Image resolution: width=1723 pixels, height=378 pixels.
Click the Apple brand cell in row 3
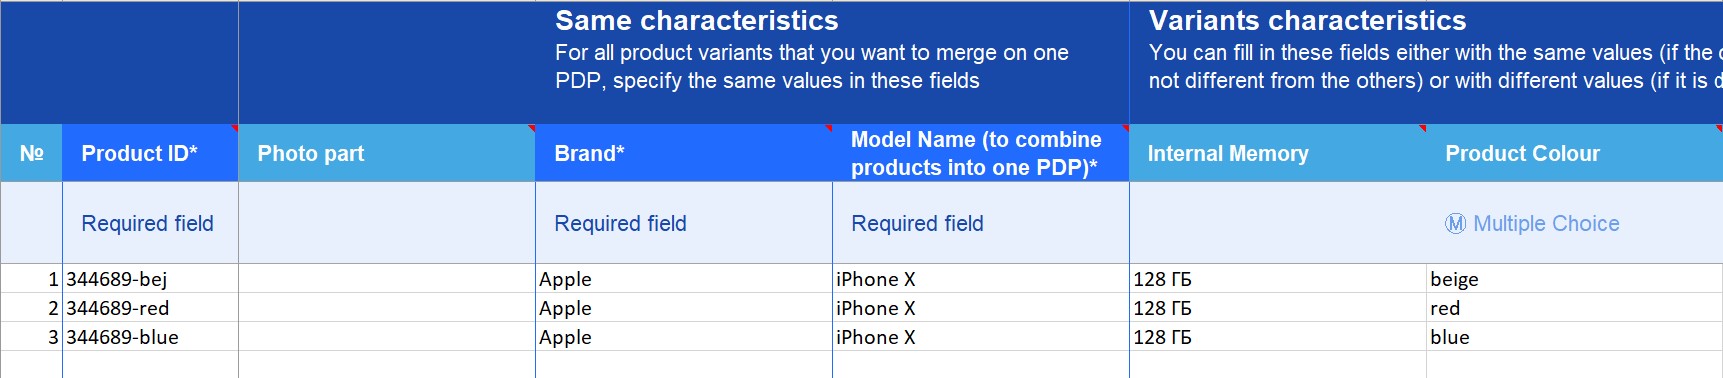coord(684,337)
